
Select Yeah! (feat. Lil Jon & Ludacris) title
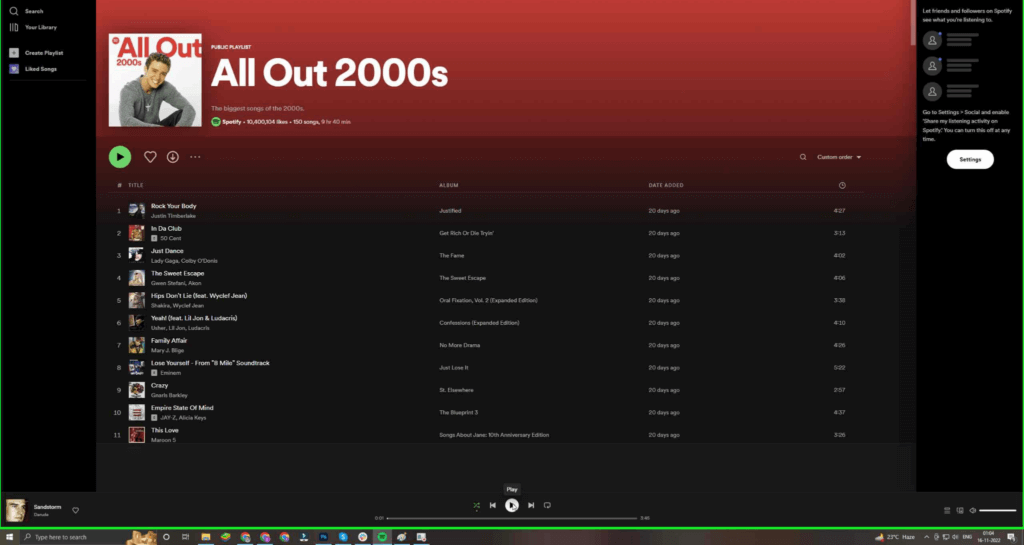click(x=194, y=319)
